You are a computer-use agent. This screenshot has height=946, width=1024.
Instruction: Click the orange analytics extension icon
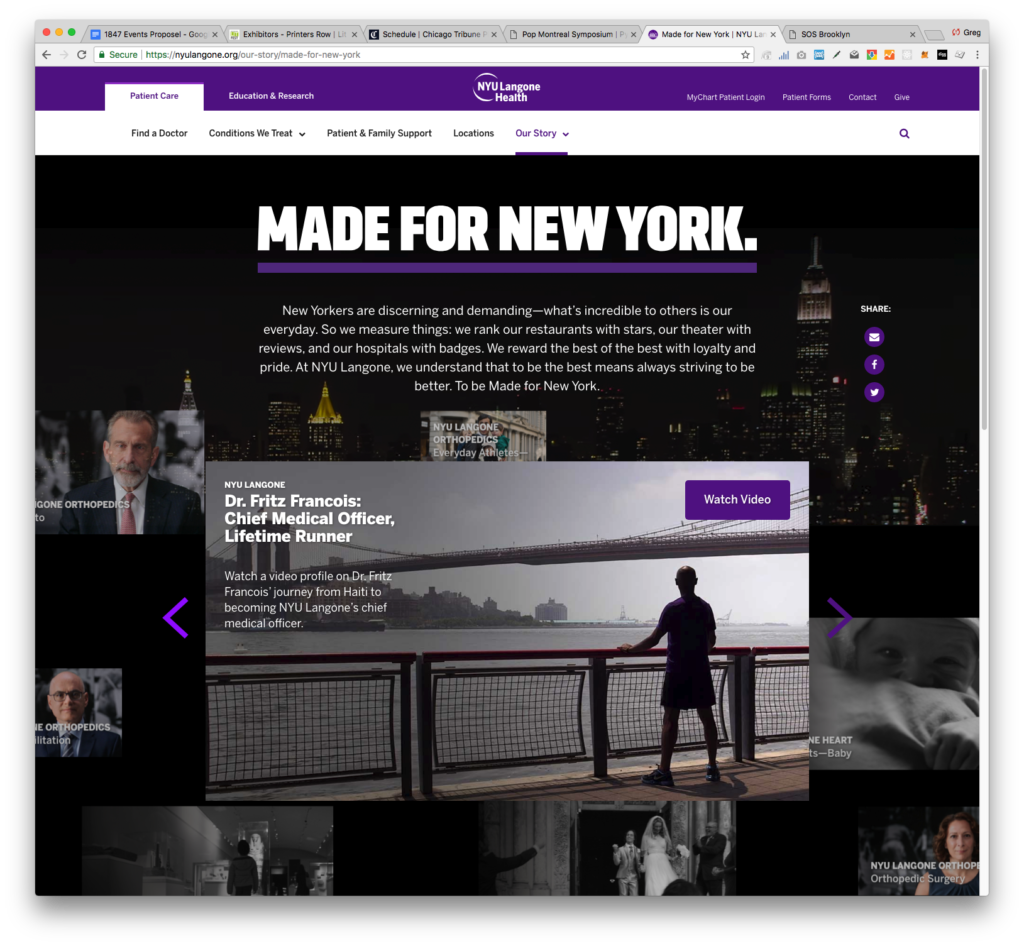pyautogui.click(x=889, y=55)
